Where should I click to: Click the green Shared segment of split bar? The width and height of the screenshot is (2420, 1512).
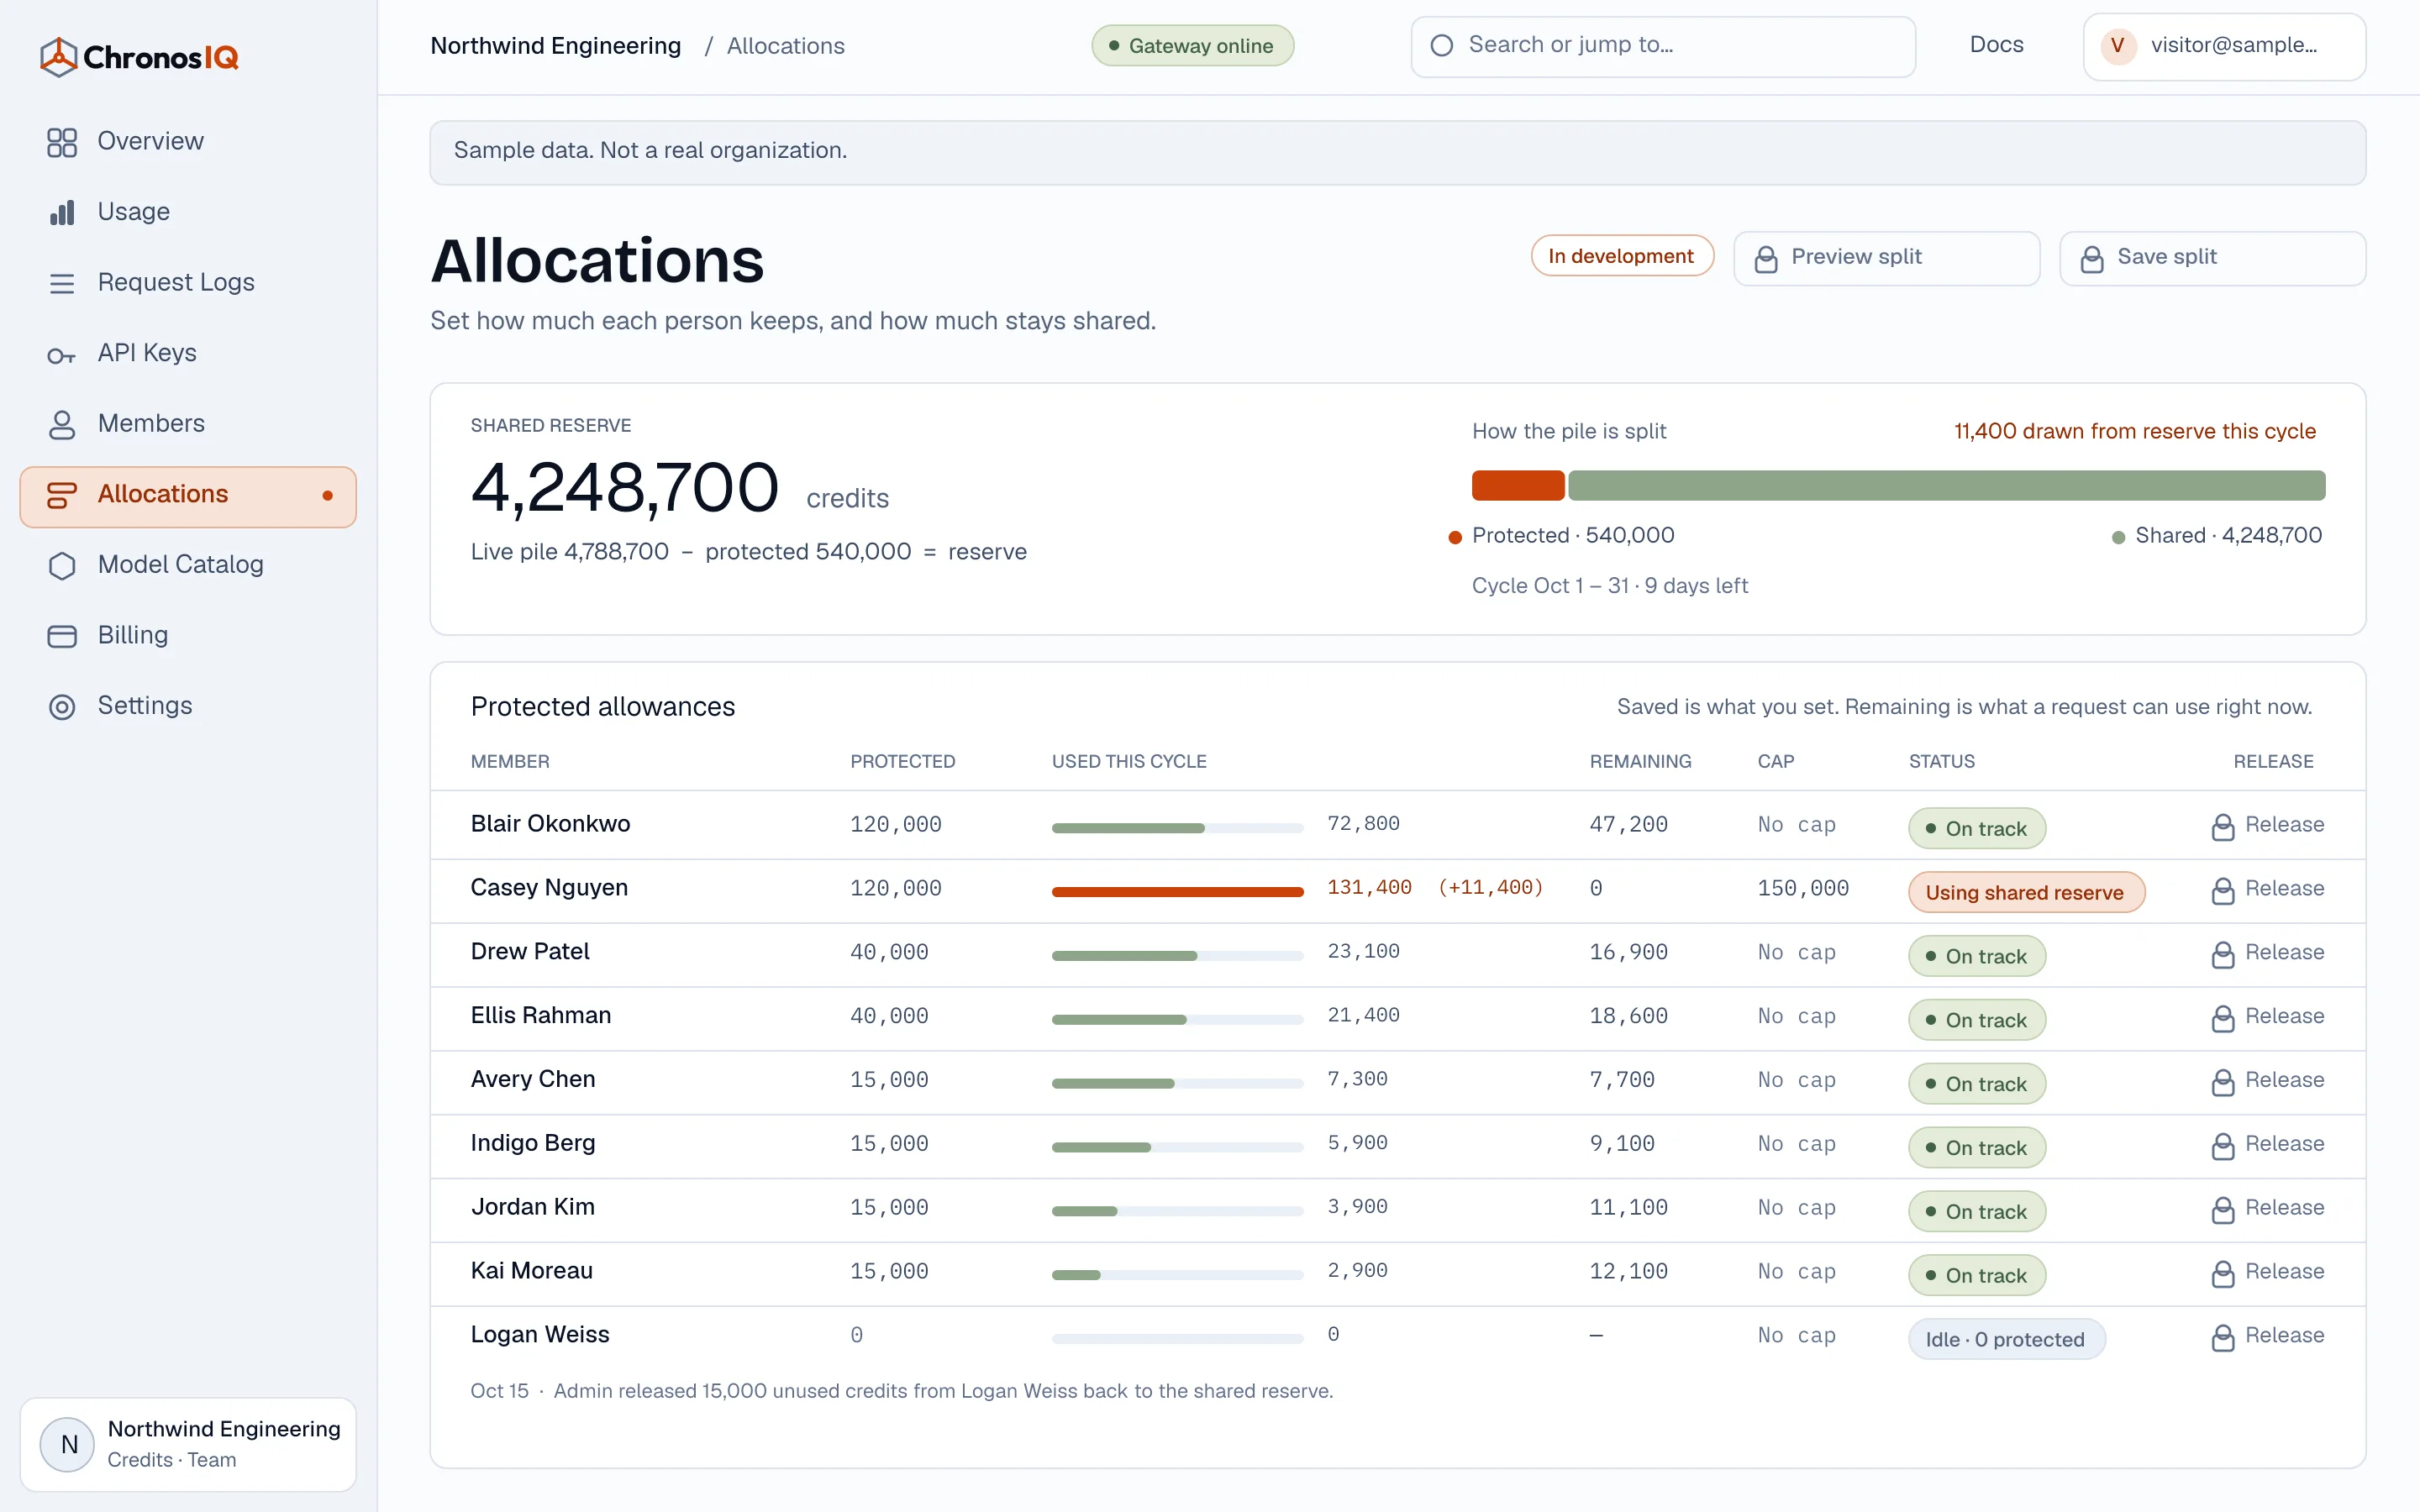pyautogui.click(x=1946, y=486)
